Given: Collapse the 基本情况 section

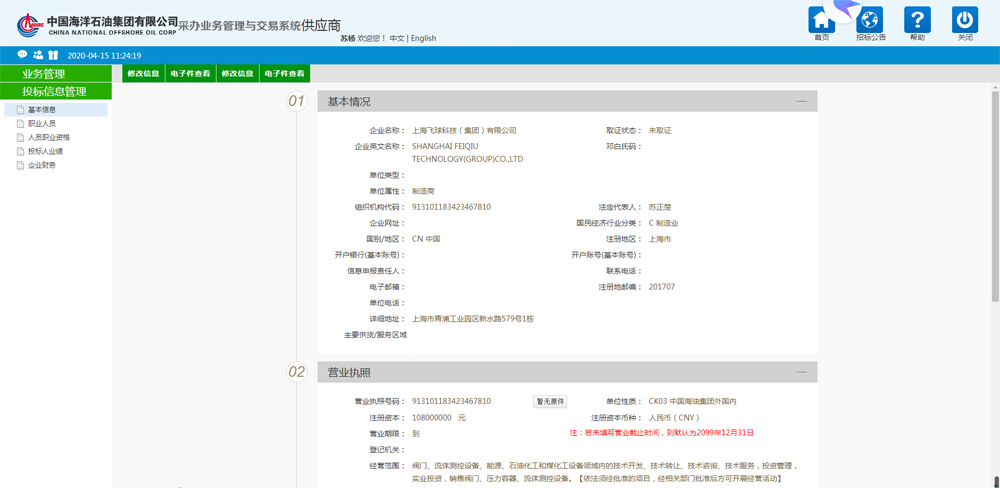Looking at the screenshot, I should click(801, 101).
